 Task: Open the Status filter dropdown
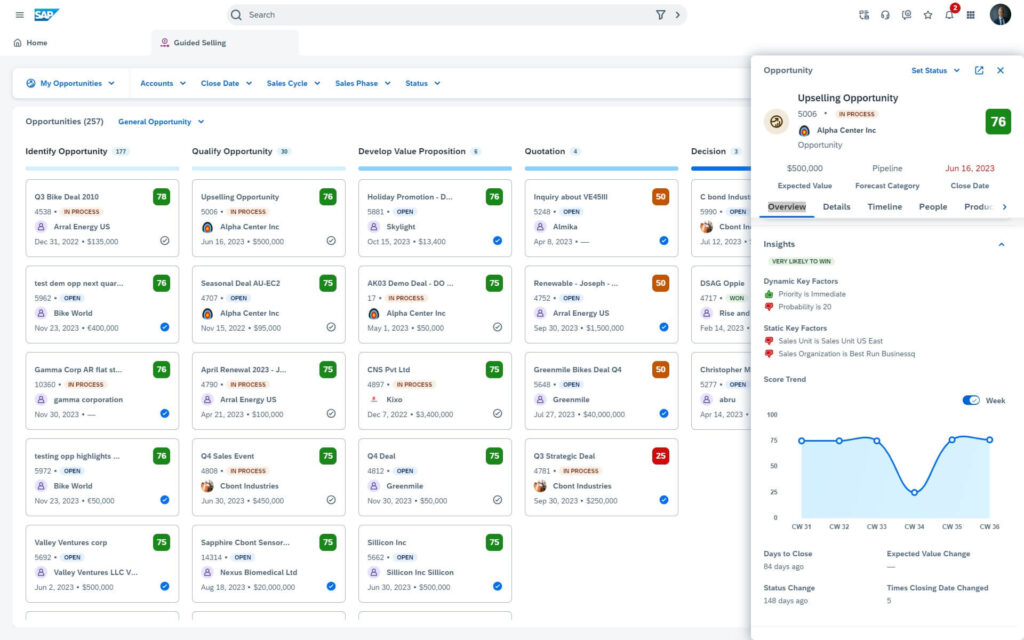coord(423,84)
